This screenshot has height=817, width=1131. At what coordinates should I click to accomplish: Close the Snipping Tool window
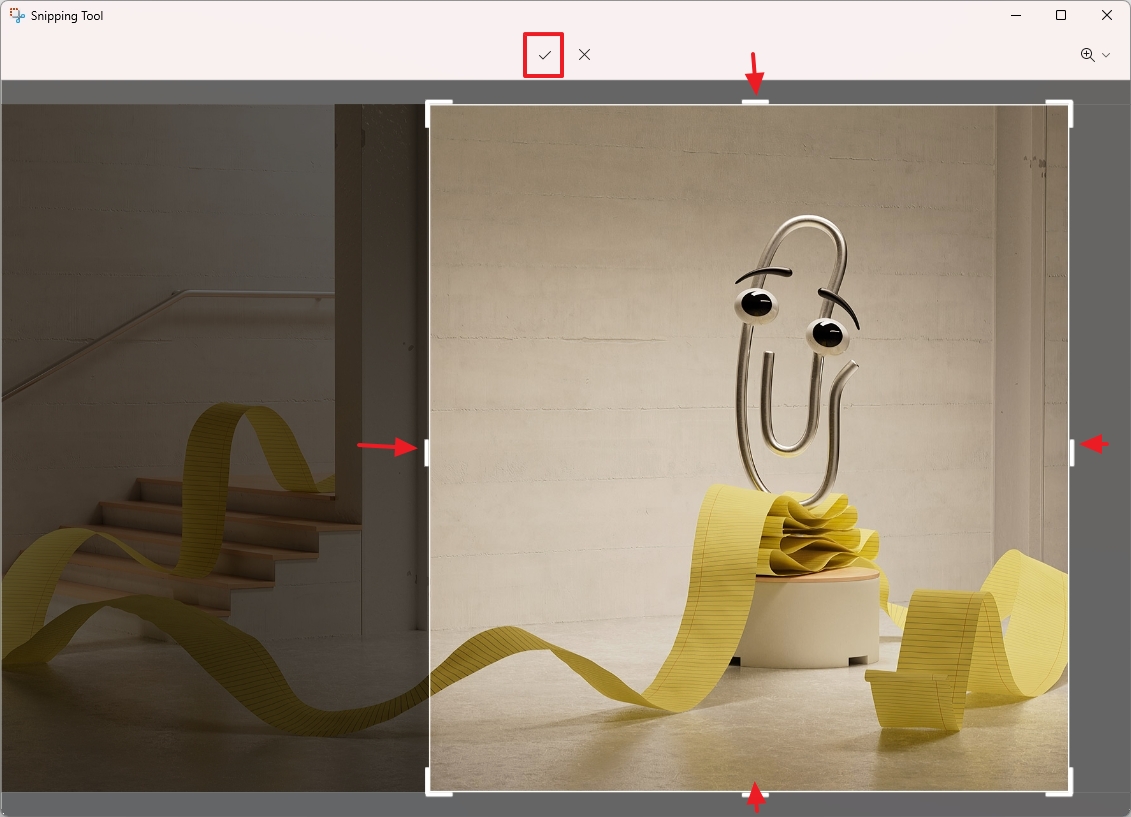tap(1106, 15)
